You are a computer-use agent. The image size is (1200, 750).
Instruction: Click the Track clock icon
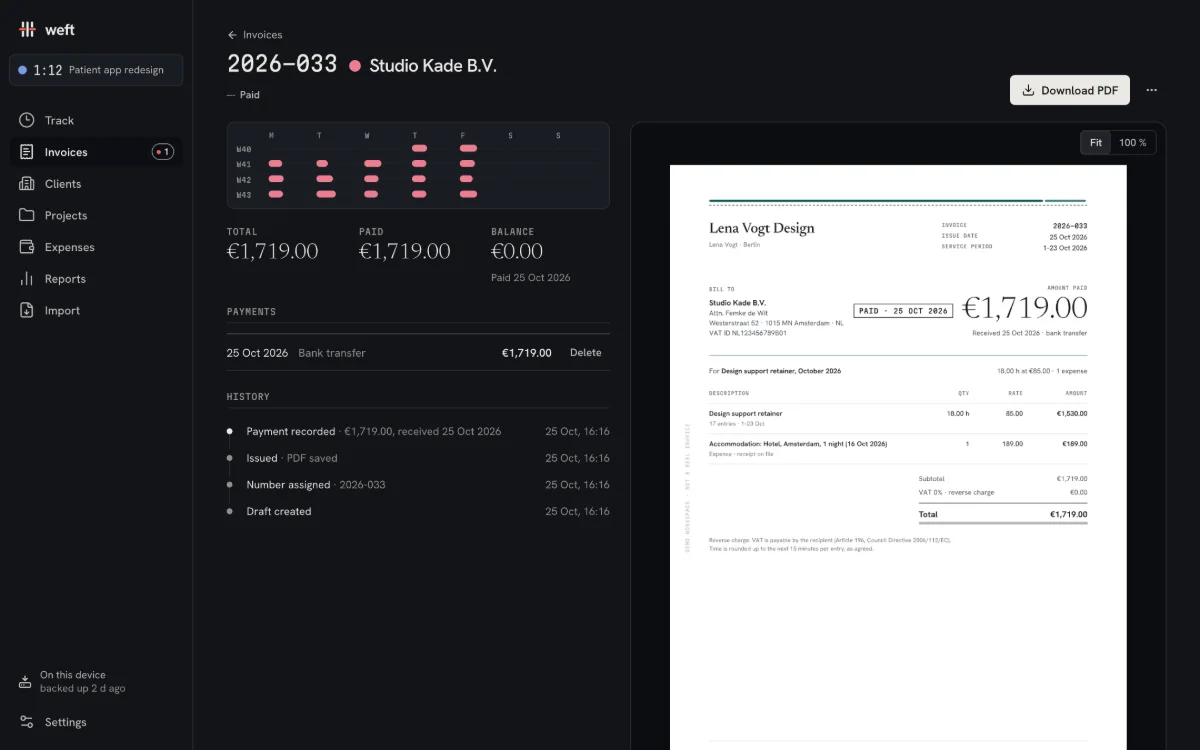click(26, 120)
